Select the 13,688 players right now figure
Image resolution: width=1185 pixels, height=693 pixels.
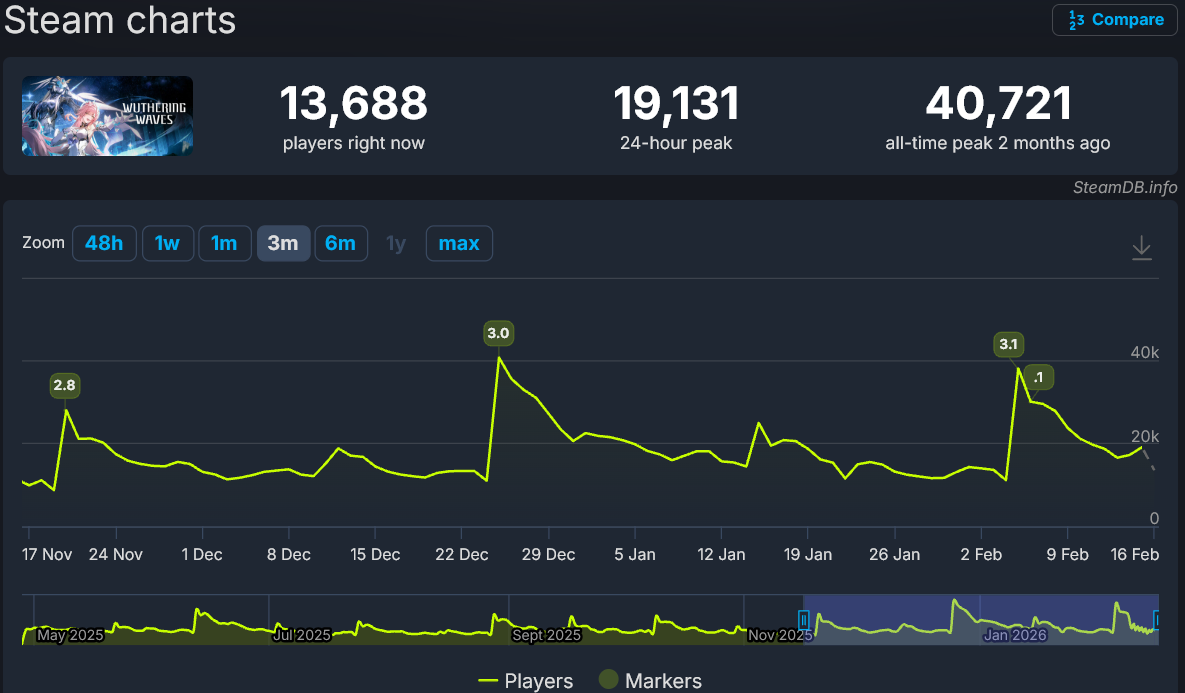[354, 104]
